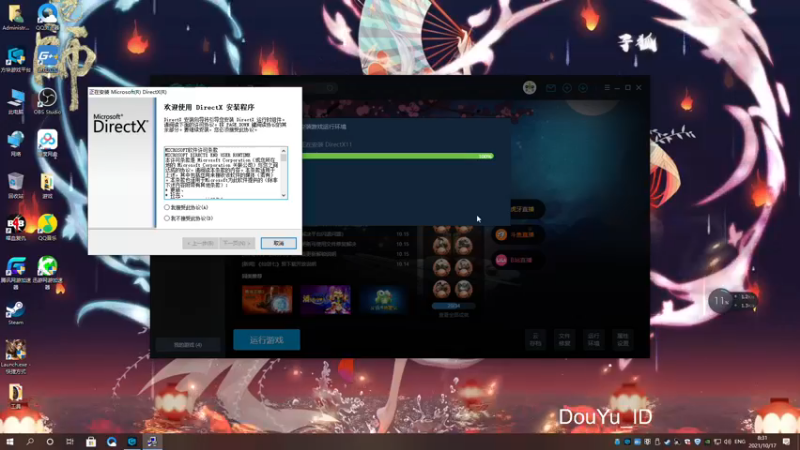The width and height of the screenshot is (800, 450).
Task: Open taskbar search magnifier
Action: click(30, 441)
